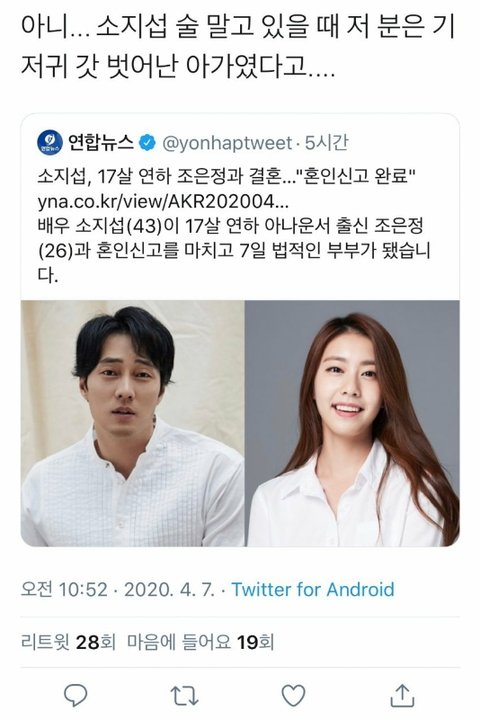Open the quoted tweet headline text

point(226,176)
